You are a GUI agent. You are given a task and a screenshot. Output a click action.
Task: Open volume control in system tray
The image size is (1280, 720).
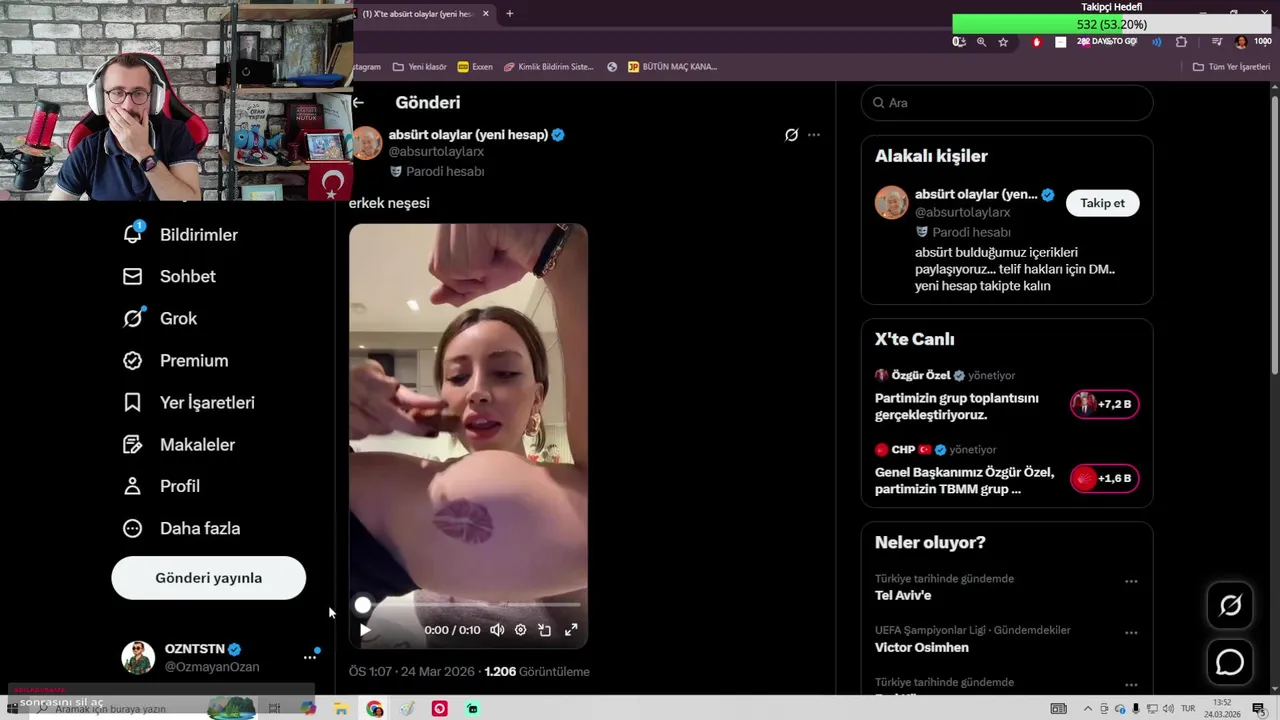click(1168, 709)
